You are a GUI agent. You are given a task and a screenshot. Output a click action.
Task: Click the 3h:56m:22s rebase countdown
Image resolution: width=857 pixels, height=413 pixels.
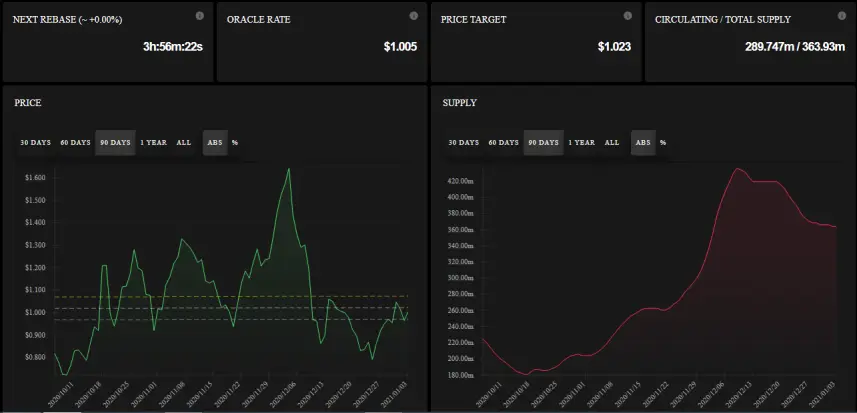173,47
